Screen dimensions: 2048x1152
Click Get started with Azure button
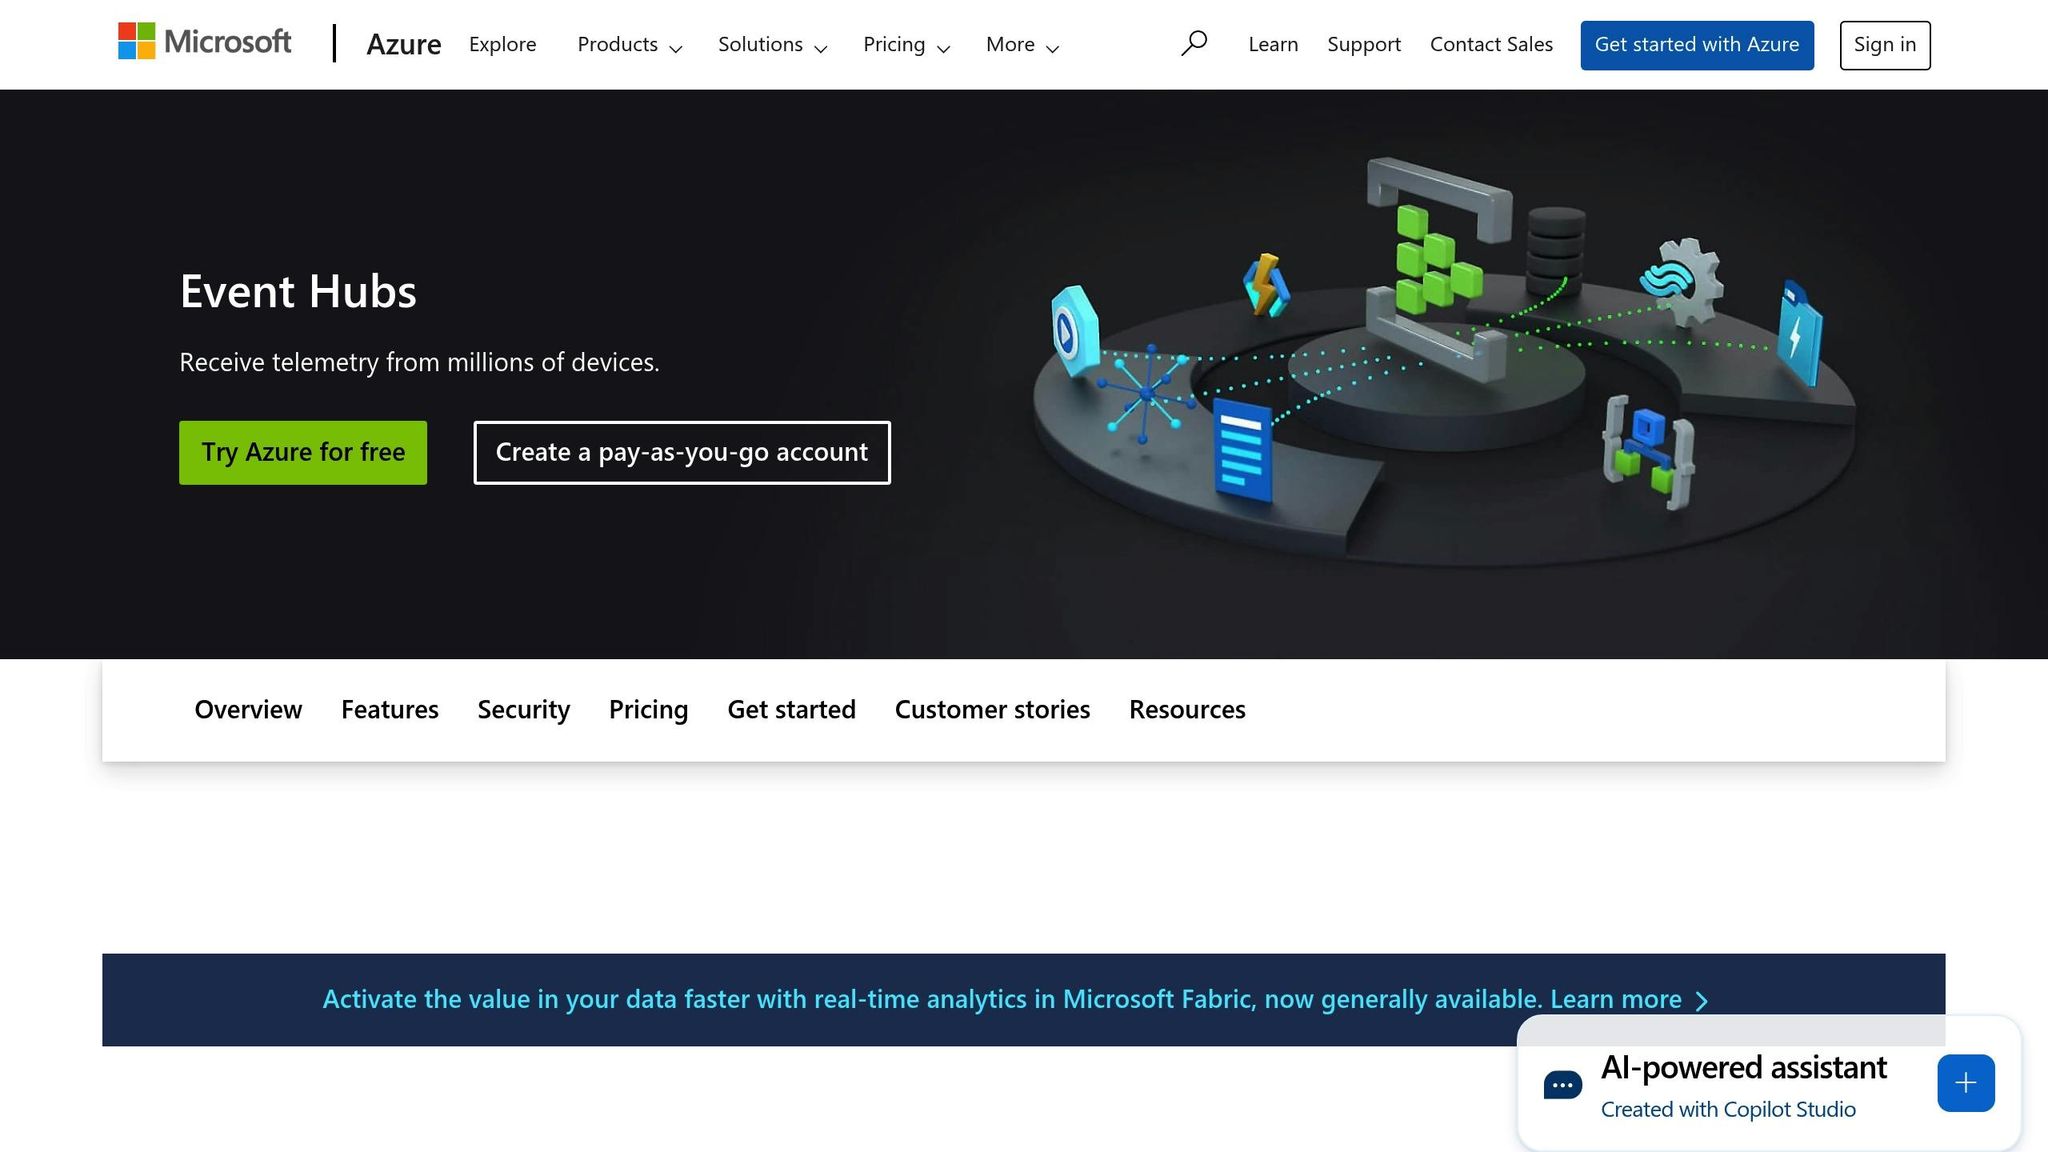(1697, 45)
